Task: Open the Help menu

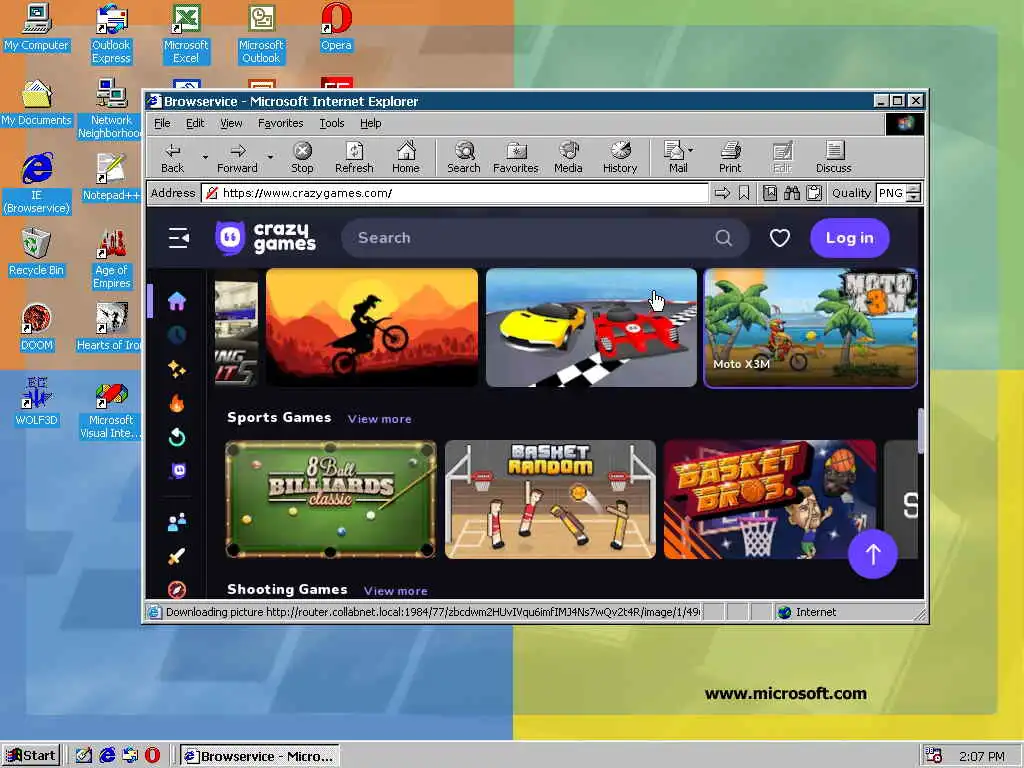Action: (x=370, y=123)
